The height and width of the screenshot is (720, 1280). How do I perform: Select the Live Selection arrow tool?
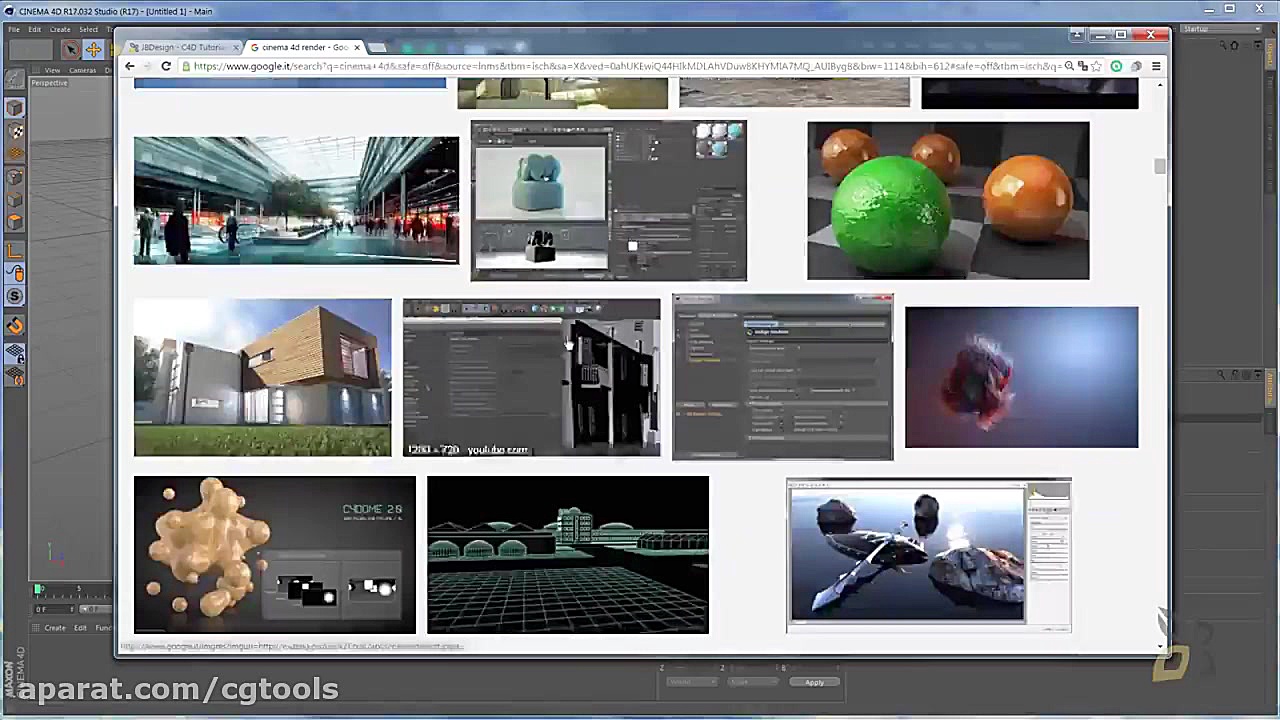coord(71,49)
